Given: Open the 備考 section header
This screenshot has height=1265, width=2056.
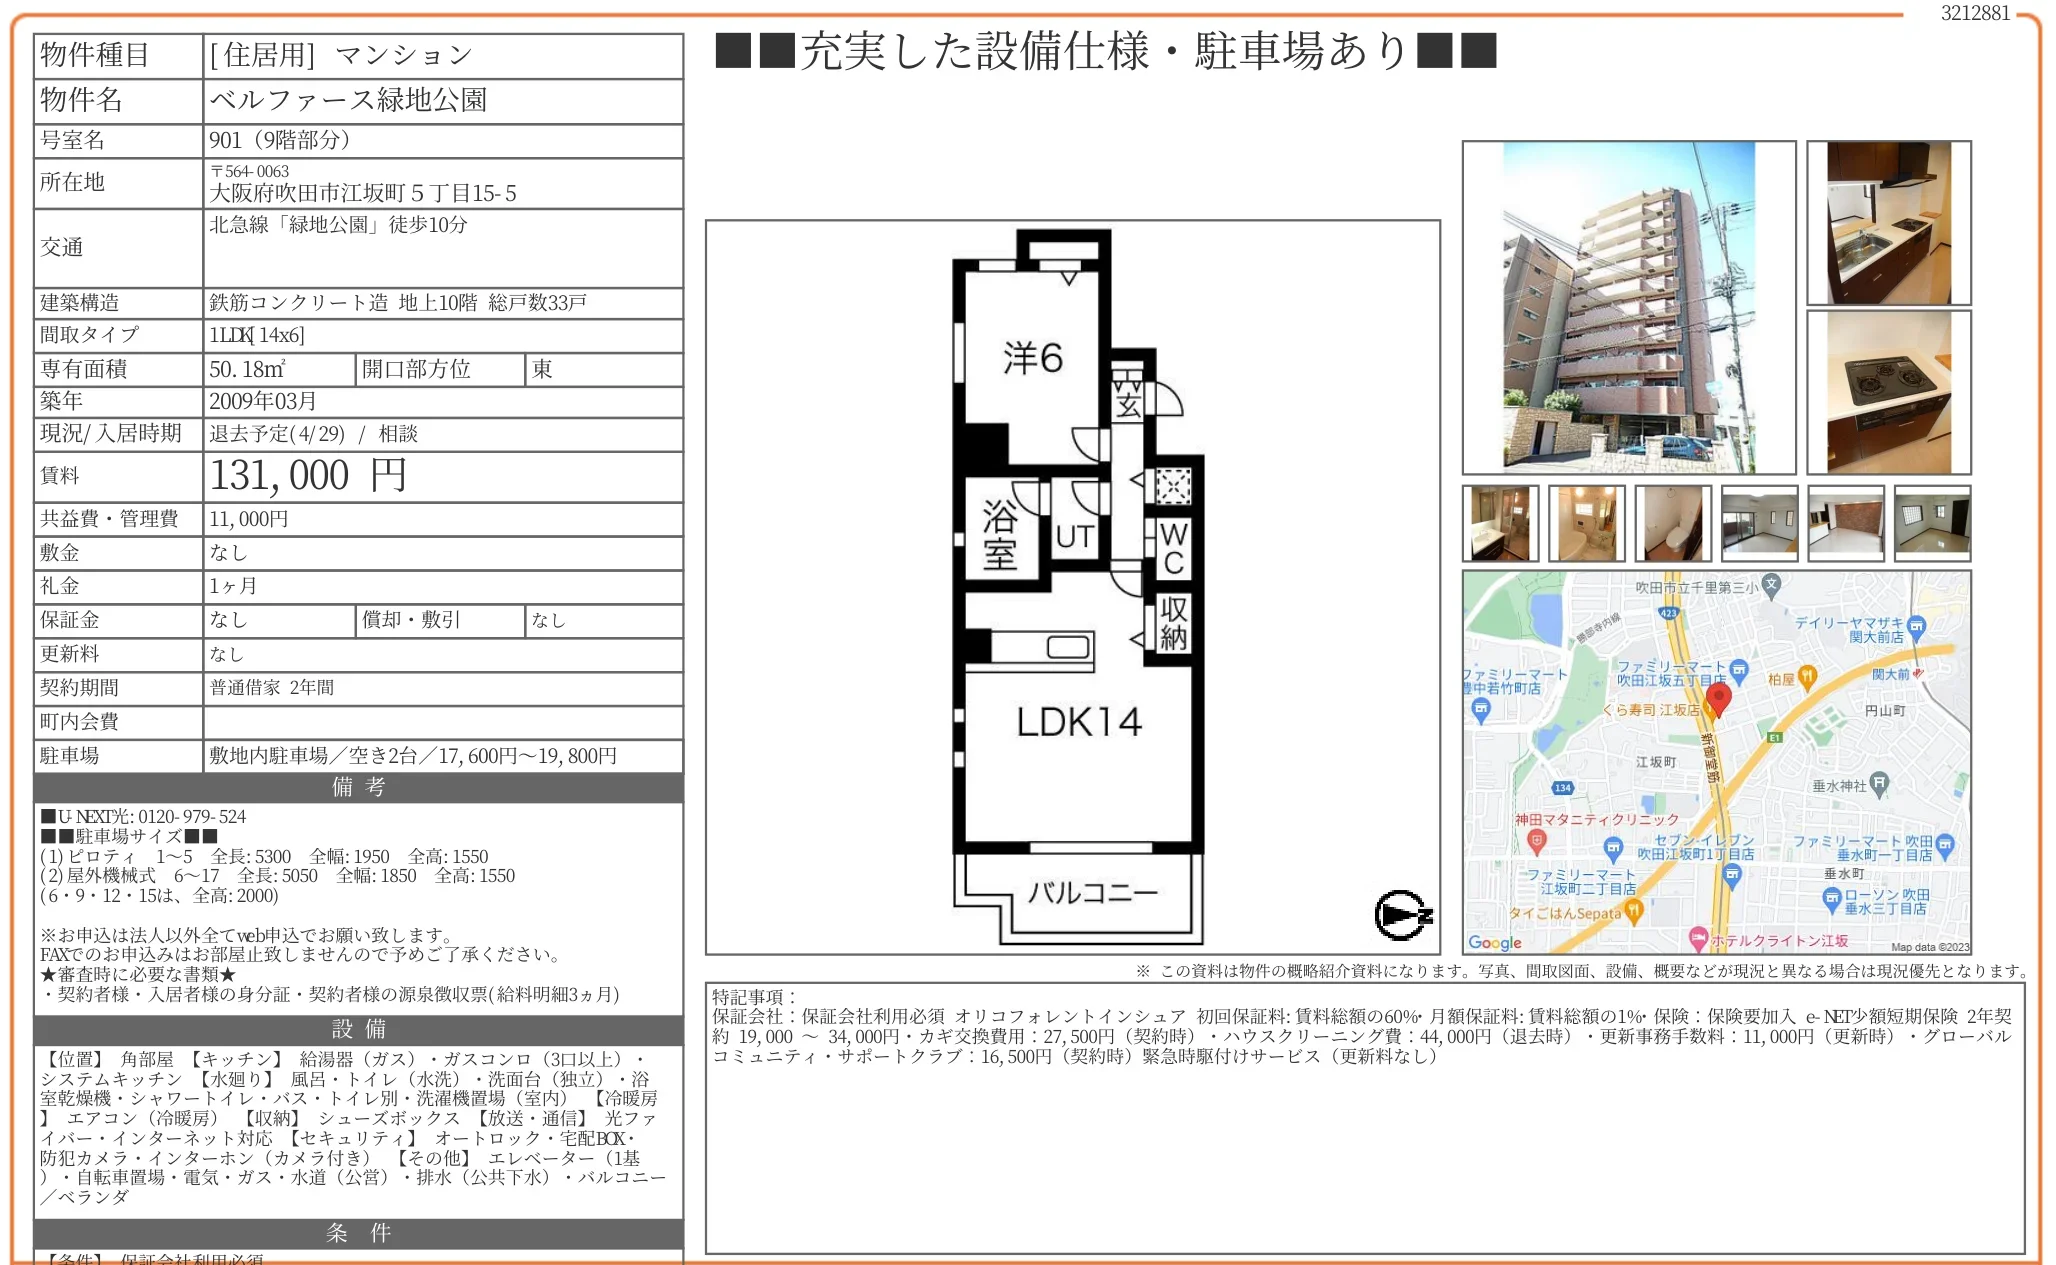Looking at the screenshot, I should [358, 788].
